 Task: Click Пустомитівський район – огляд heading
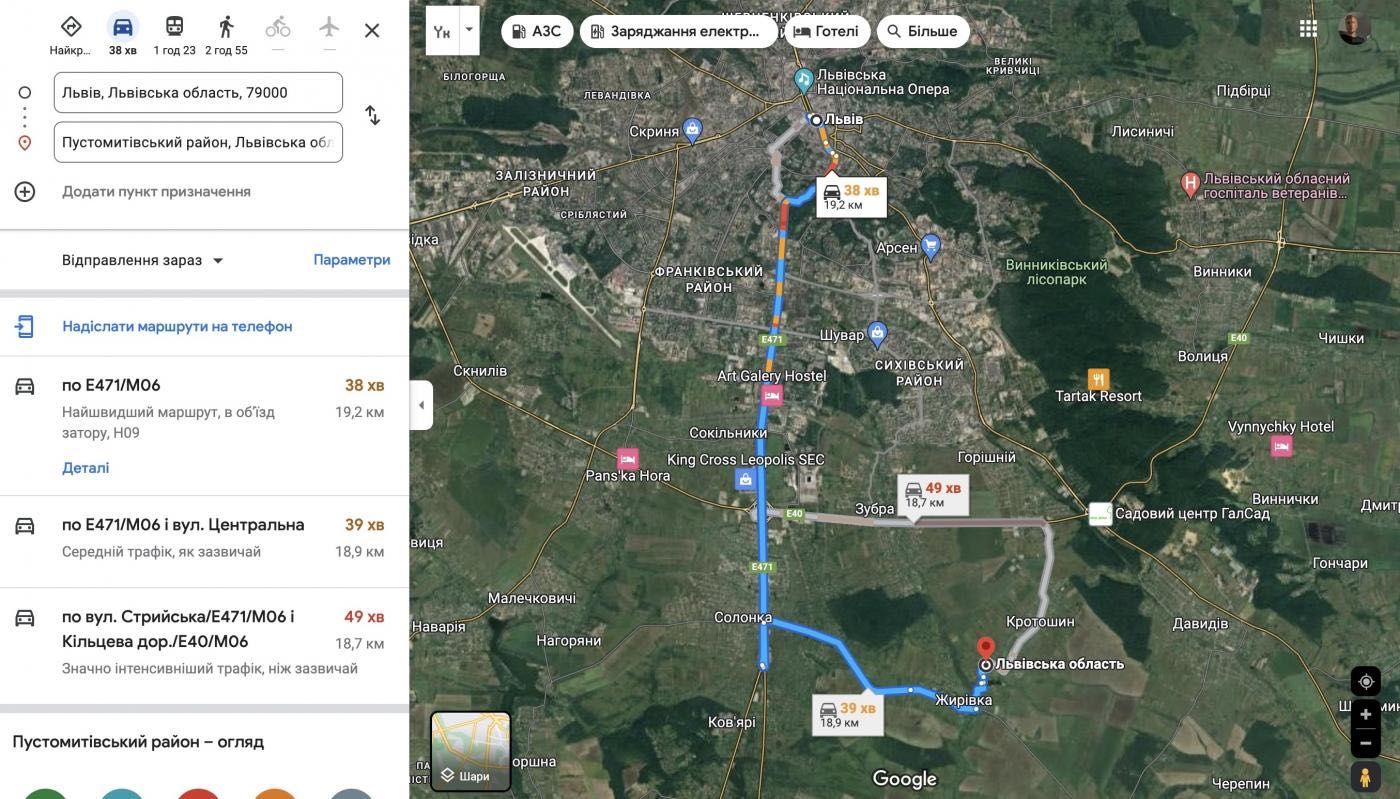point(138,742)
